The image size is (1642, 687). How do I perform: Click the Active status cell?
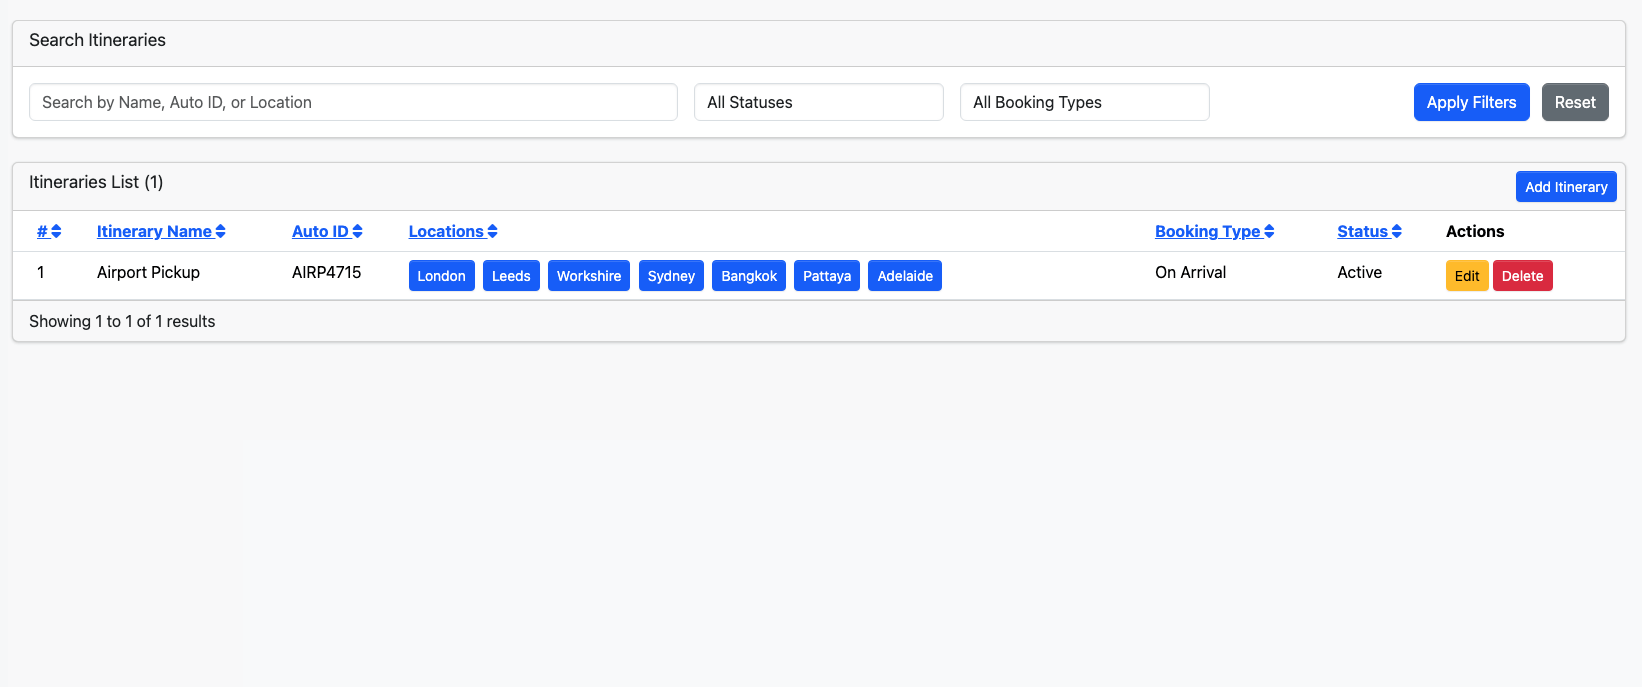[1359, 272]
